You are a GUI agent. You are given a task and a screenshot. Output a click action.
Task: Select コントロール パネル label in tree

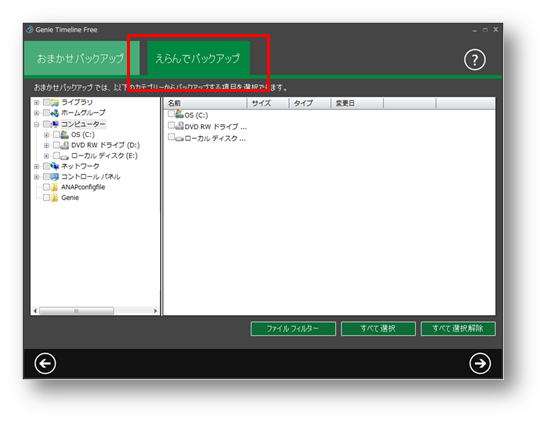pos(91,177)
